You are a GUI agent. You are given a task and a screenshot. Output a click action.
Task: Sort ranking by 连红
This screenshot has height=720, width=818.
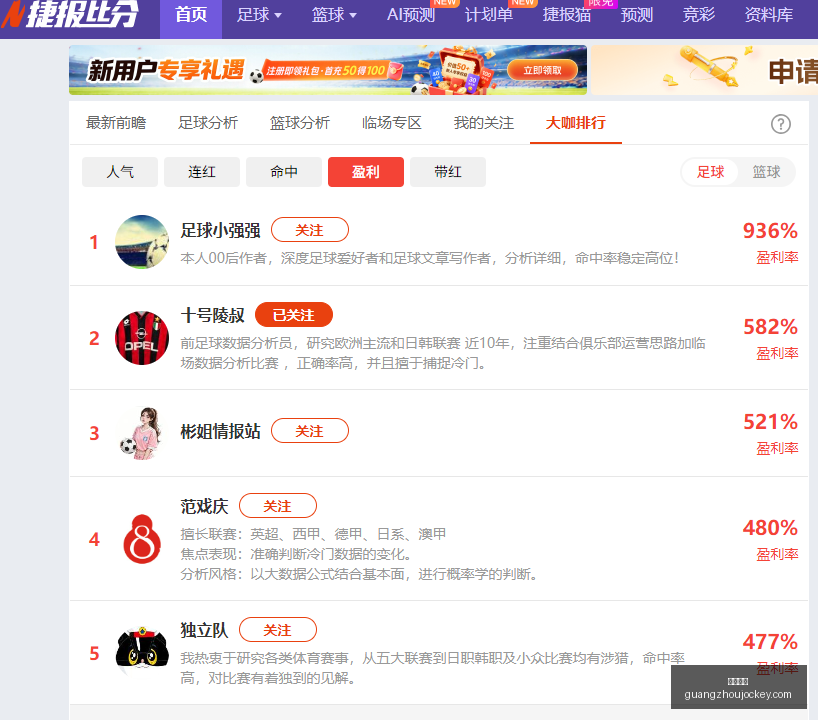click(x=202, y=172)
